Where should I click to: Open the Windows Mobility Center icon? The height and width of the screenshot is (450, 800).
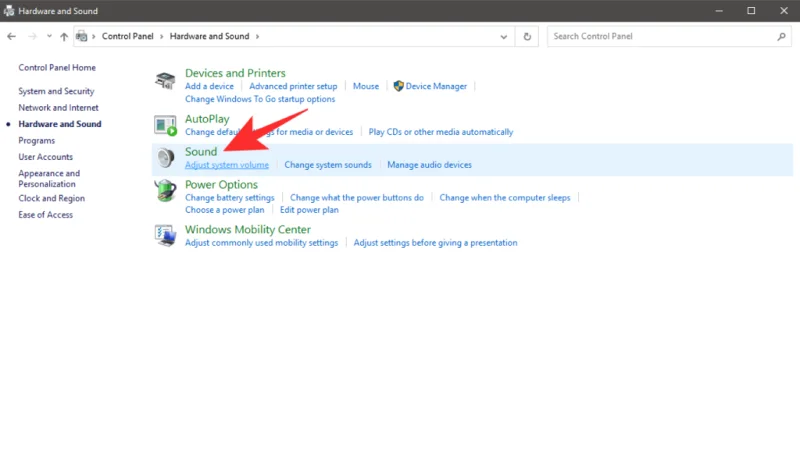pyautogui.click(x=166, y=235)
